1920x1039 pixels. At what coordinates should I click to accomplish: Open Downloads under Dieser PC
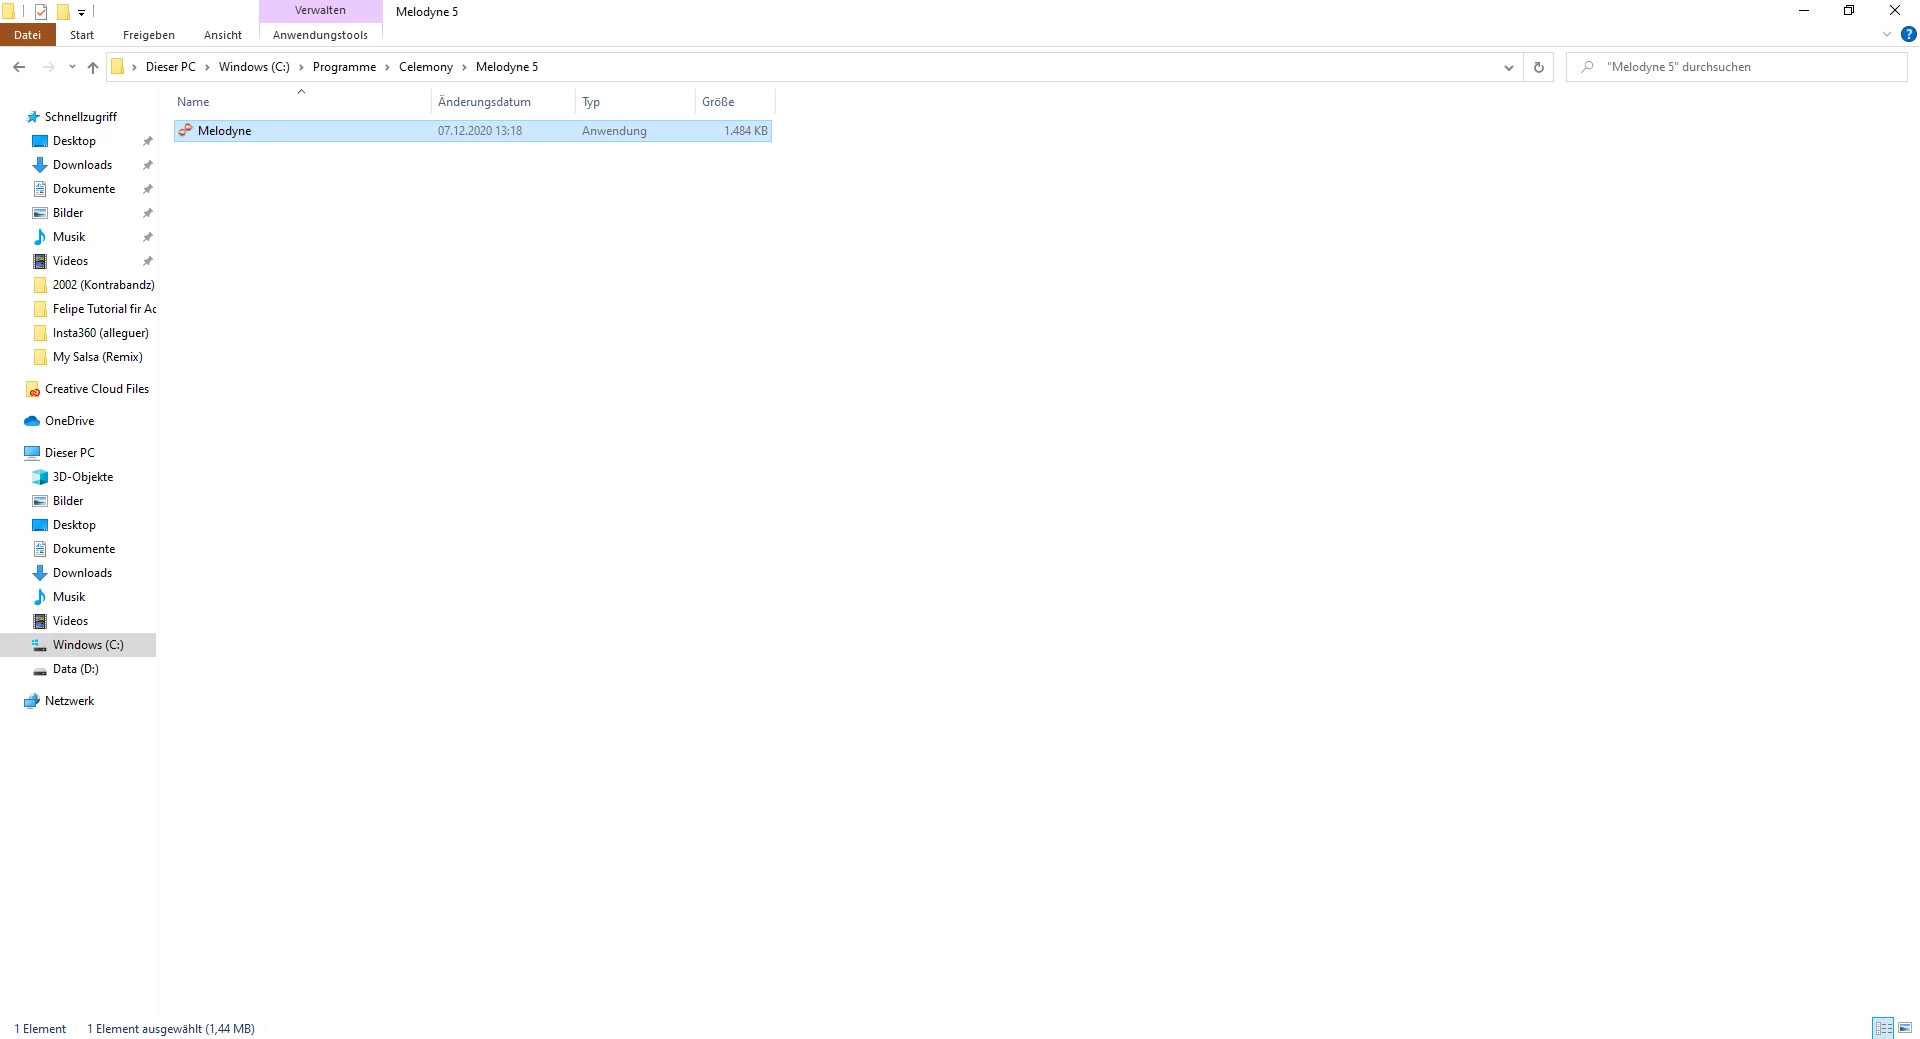coord(82,573)
